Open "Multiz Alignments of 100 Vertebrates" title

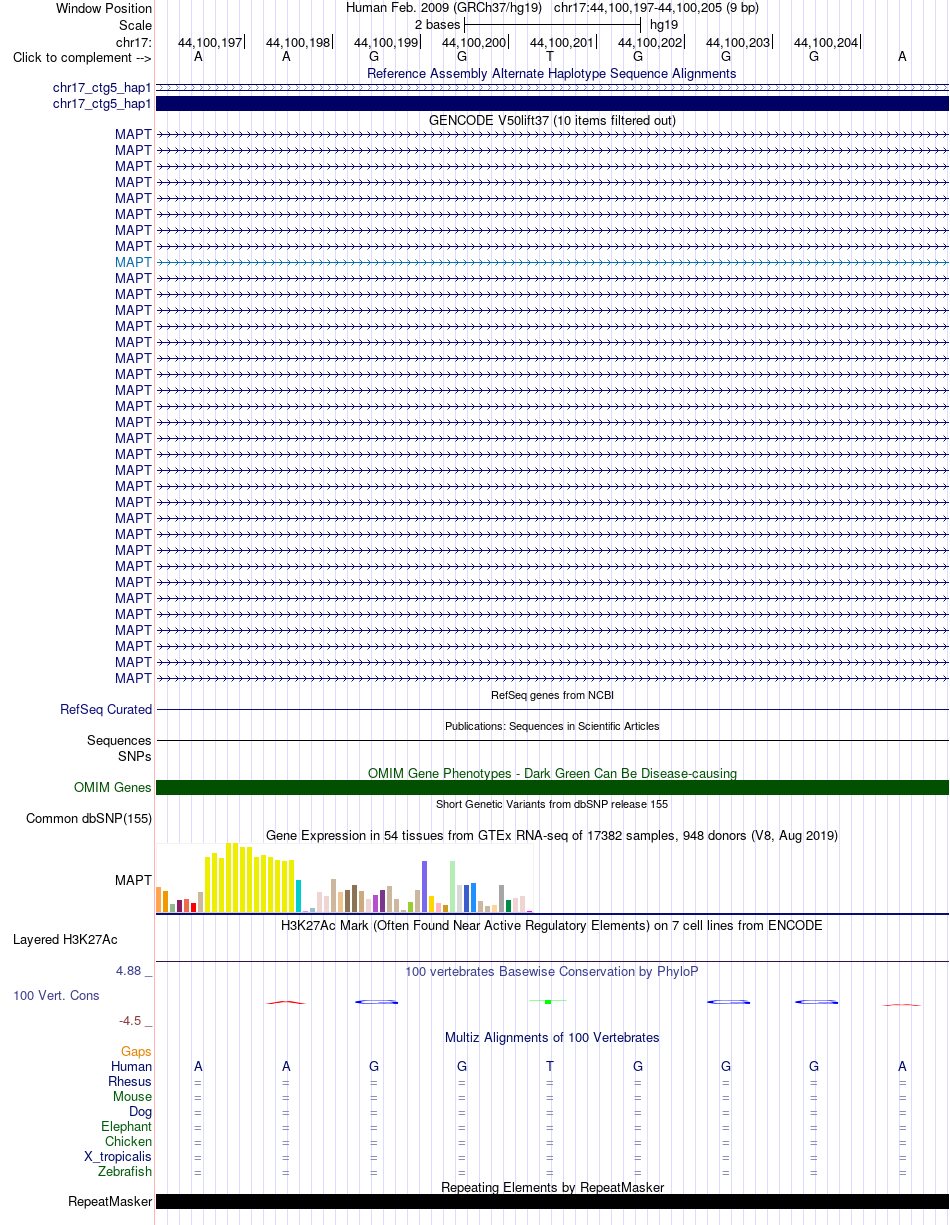tap(552, 1037)
